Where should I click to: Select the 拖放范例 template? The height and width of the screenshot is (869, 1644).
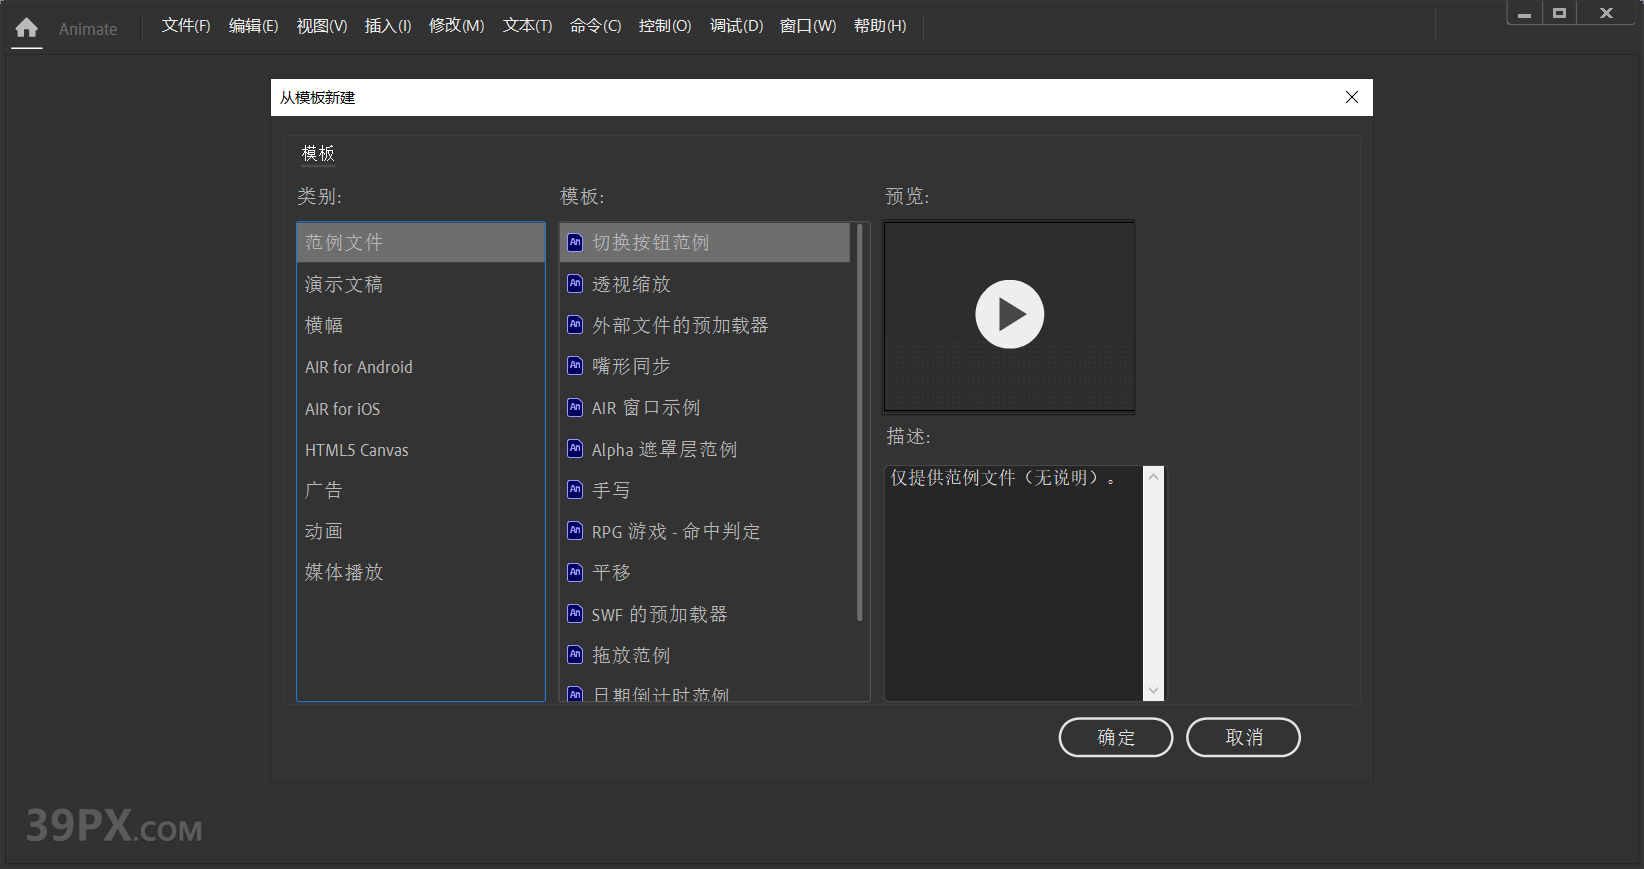(x=705, y=655)
